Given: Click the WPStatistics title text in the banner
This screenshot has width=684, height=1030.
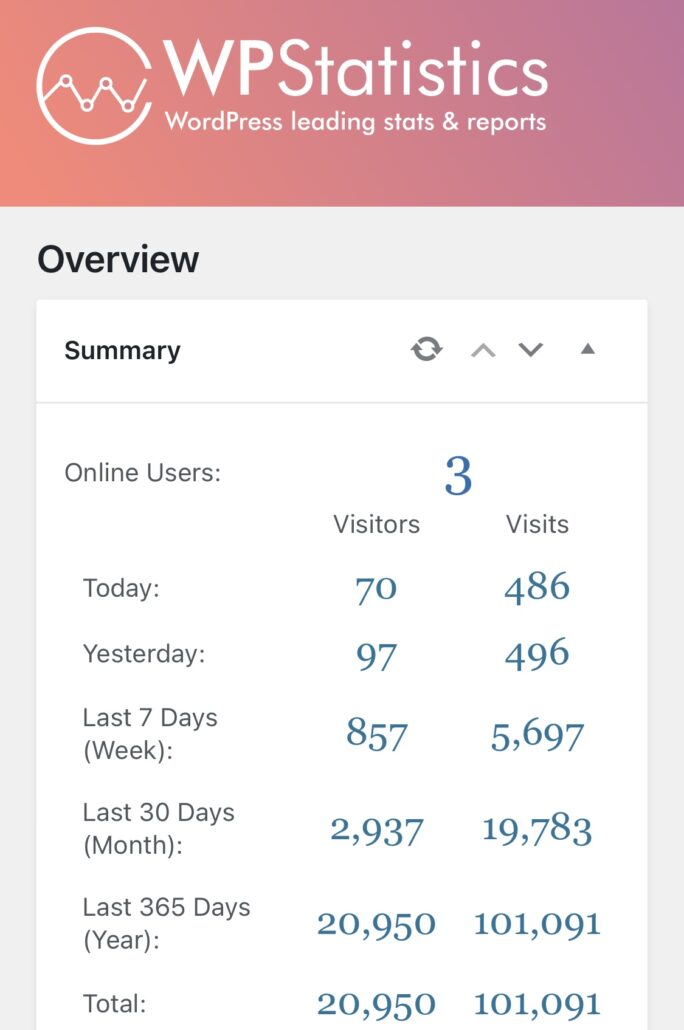Looking at the screenshot, I should click(356, 70).
